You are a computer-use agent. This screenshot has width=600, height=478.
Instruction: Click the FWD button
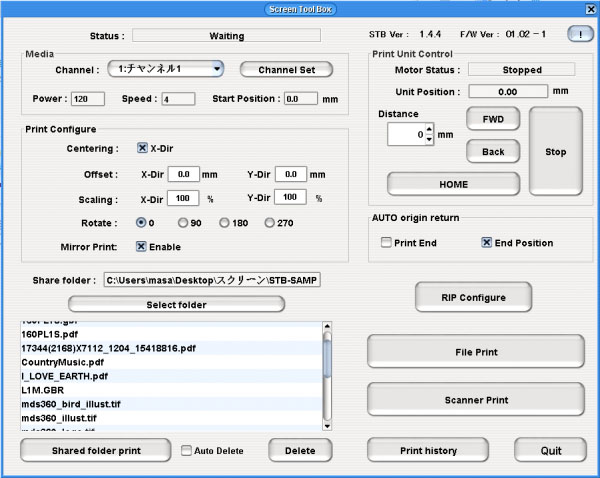coord(493,119)
